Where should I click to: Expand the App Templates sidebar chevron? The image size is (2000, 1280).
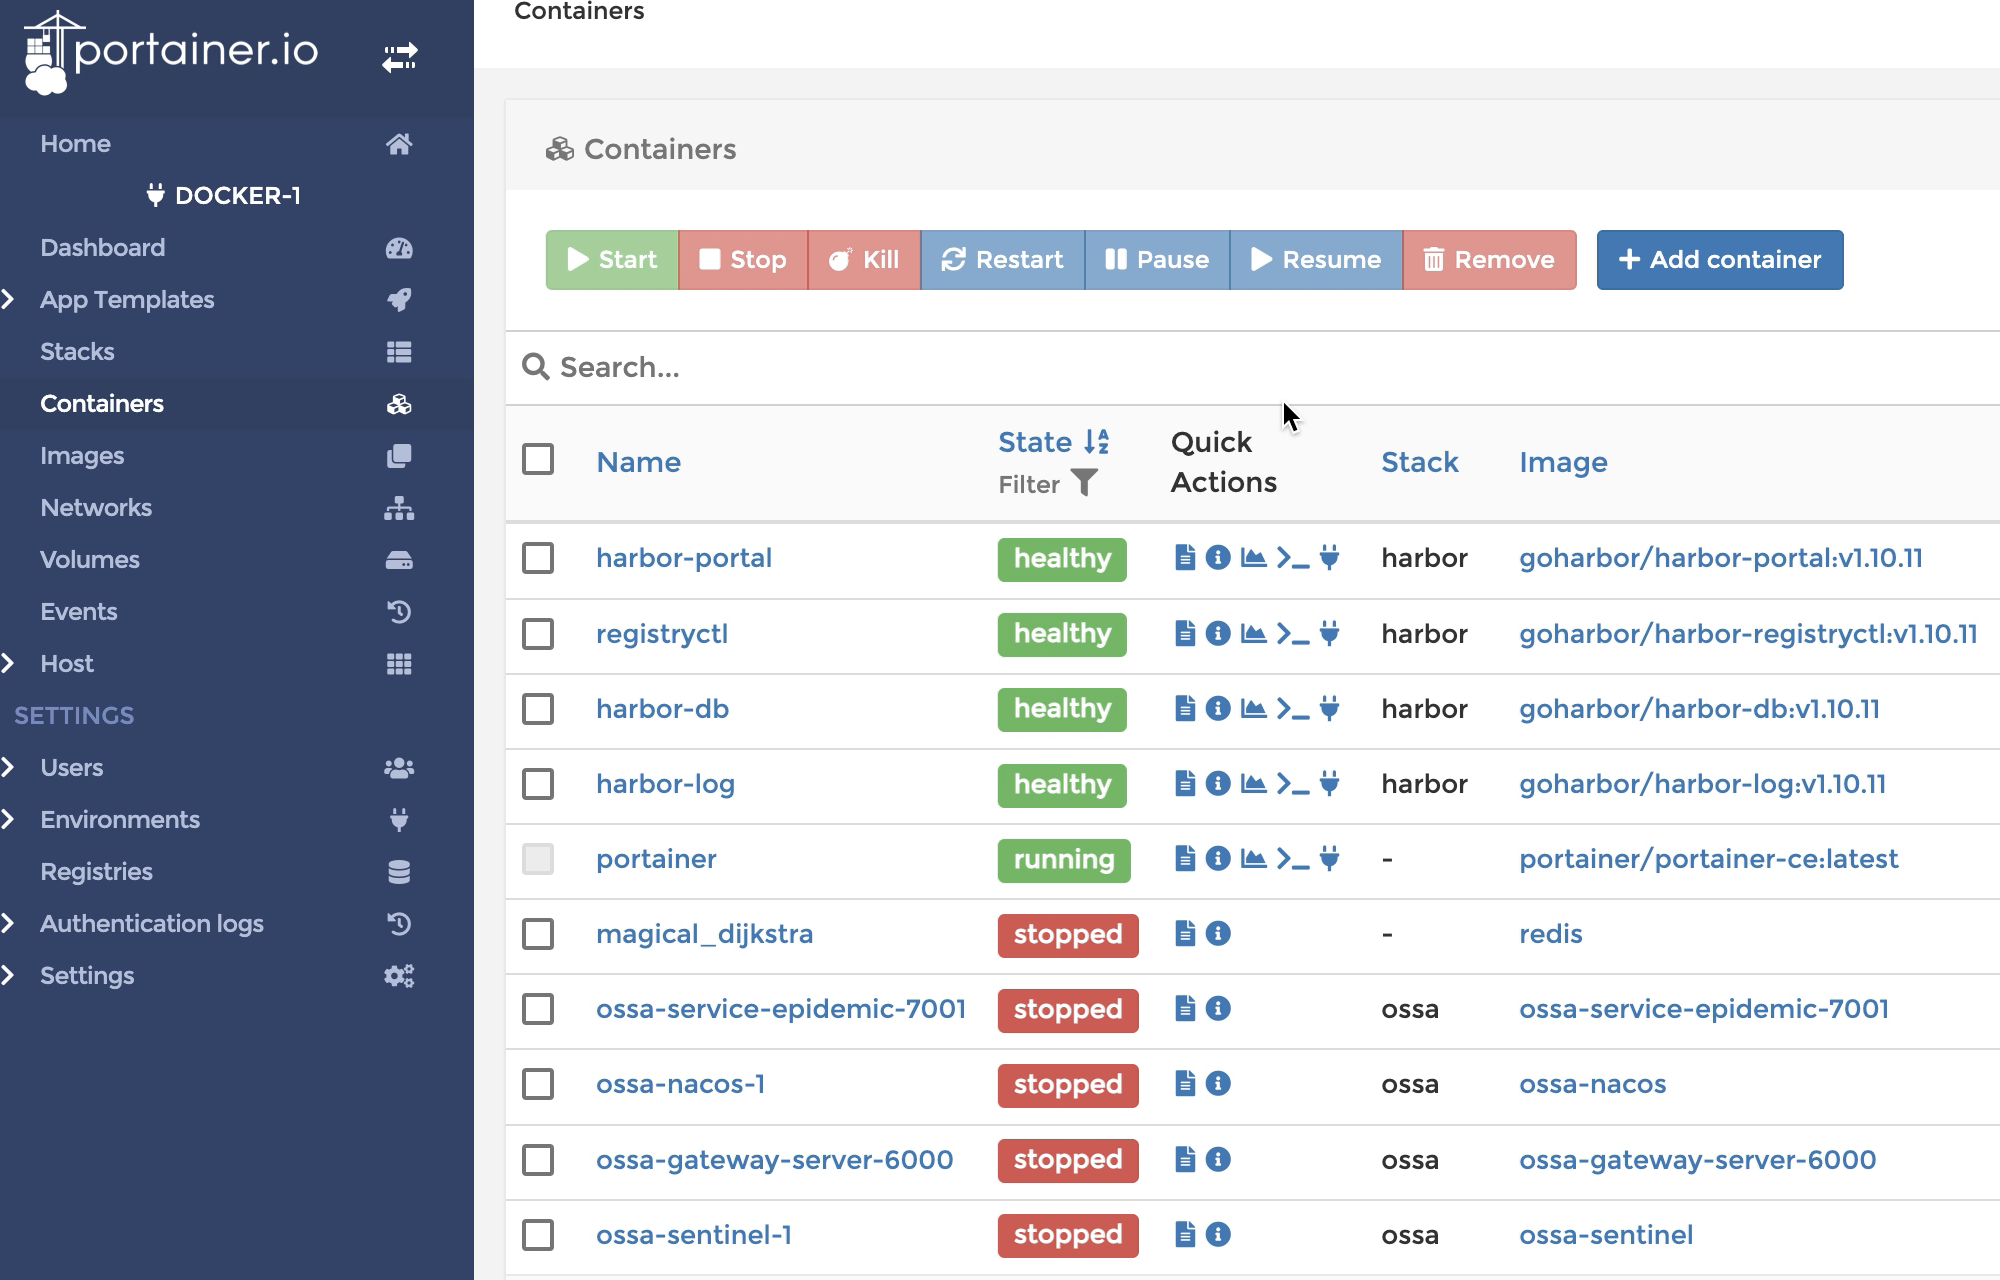(8, 299)
